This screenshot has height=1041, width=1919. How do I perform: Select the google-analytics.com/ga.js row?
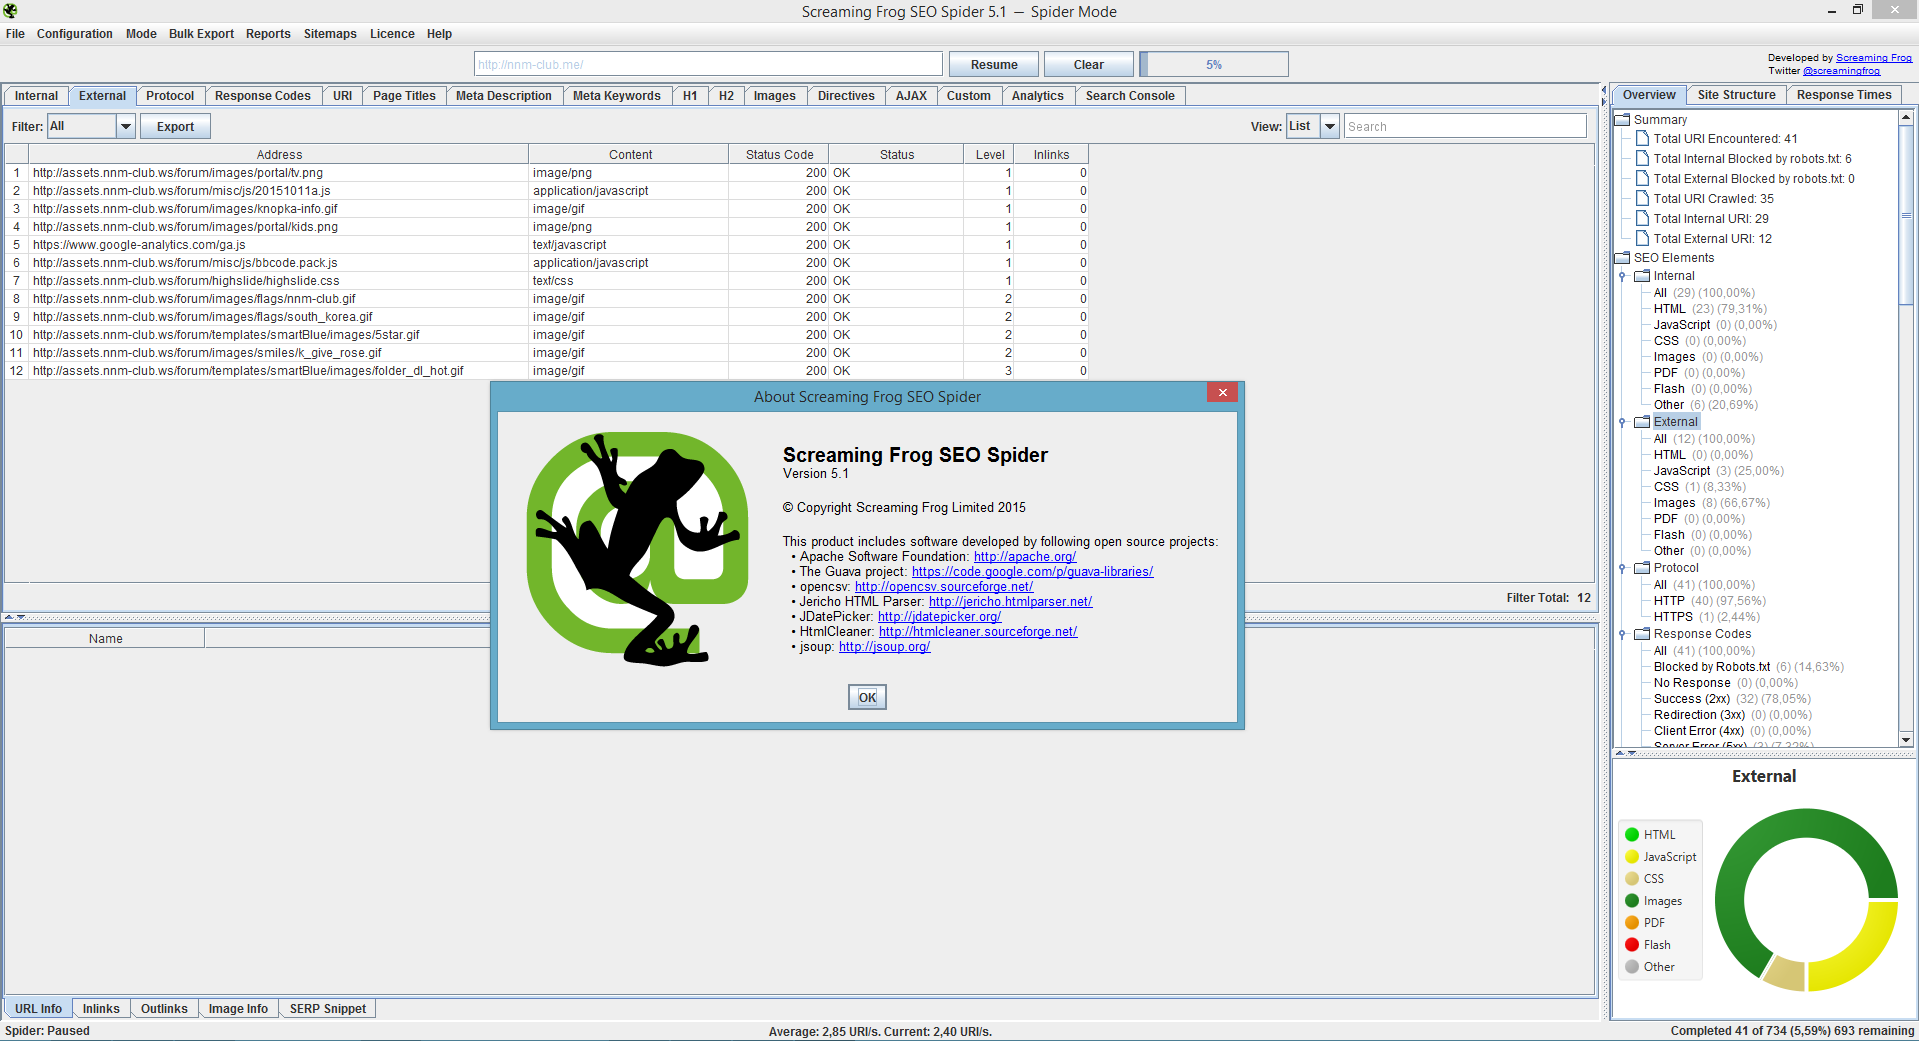[x=546, y=245]
